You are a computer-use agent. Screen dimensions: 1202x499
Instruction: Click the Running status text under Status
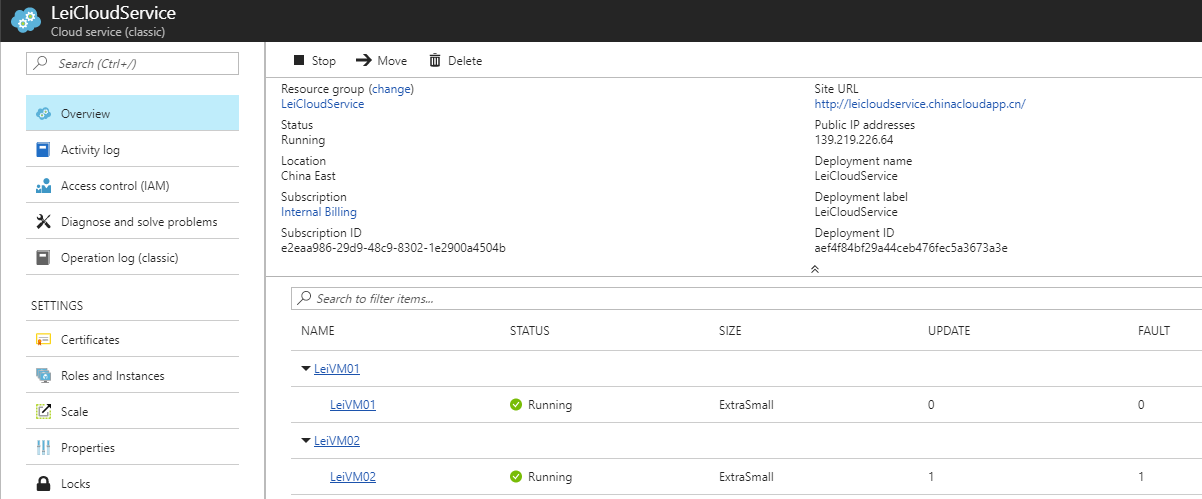point(303,140)
